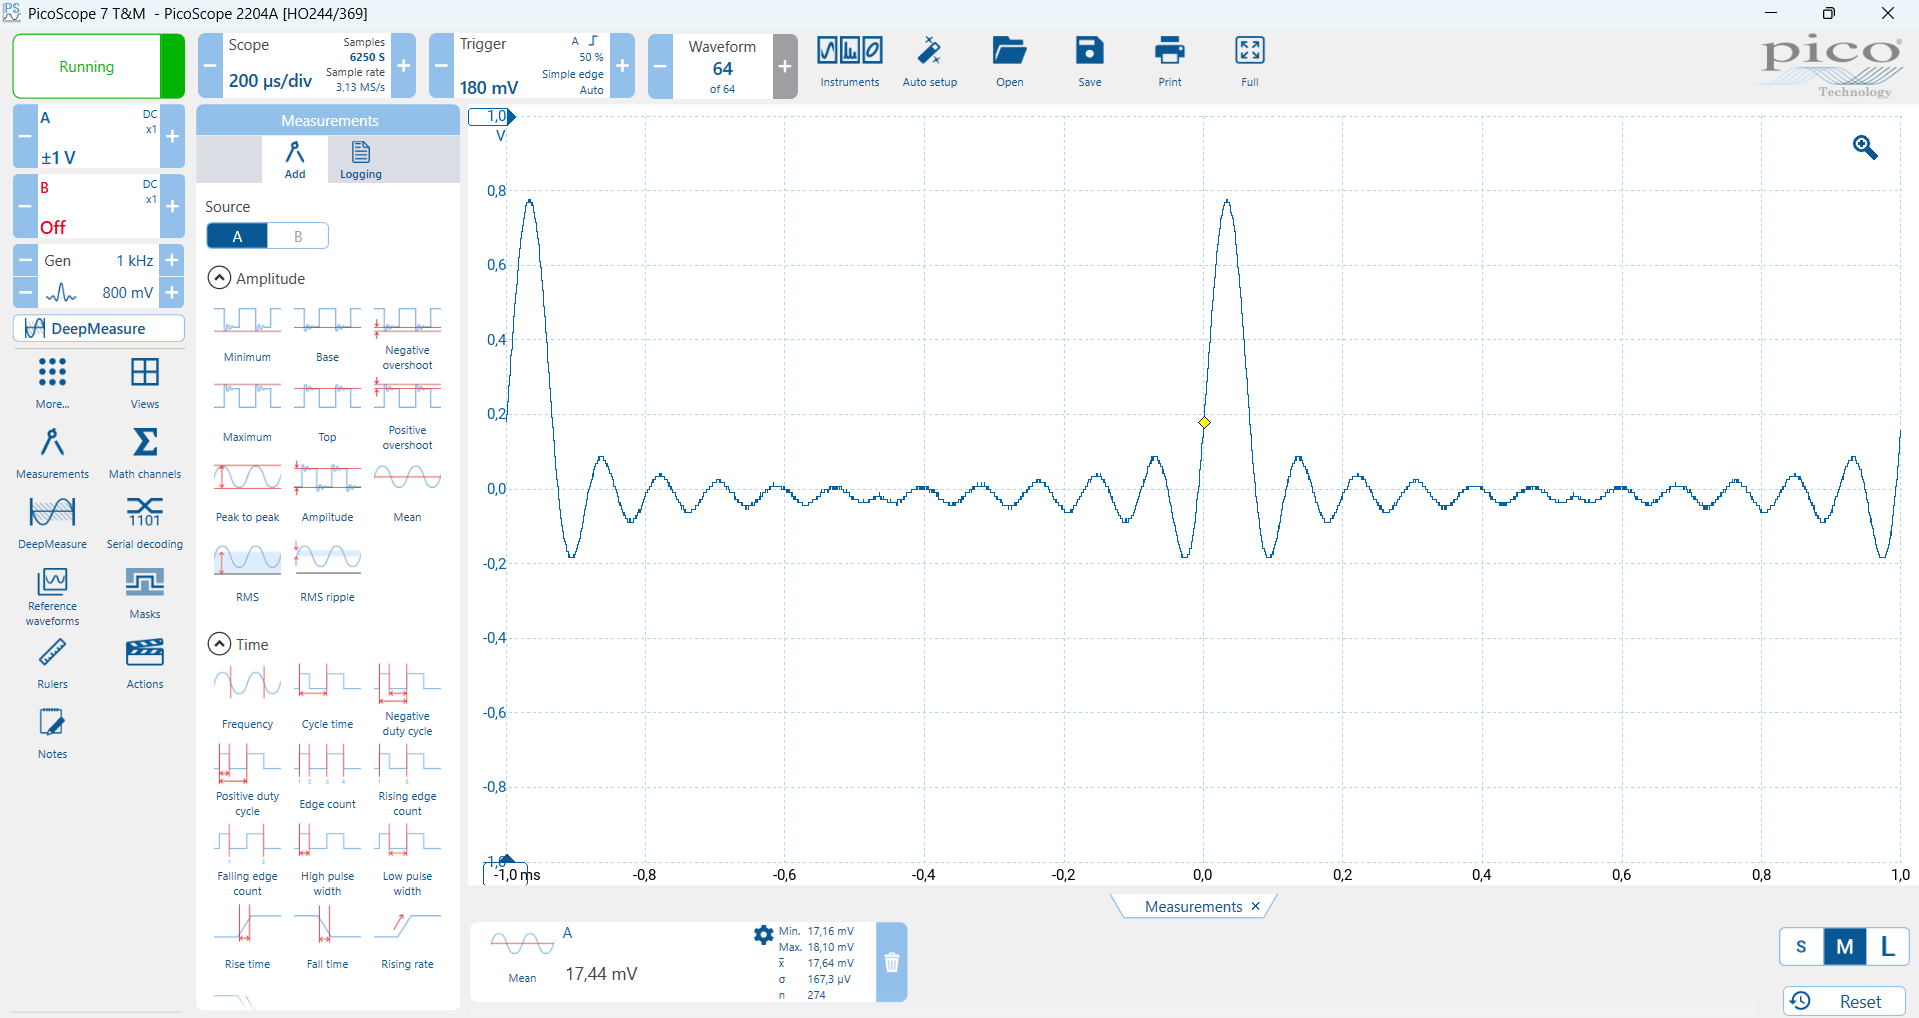Toggle the Running capture button

pos(87,67)
